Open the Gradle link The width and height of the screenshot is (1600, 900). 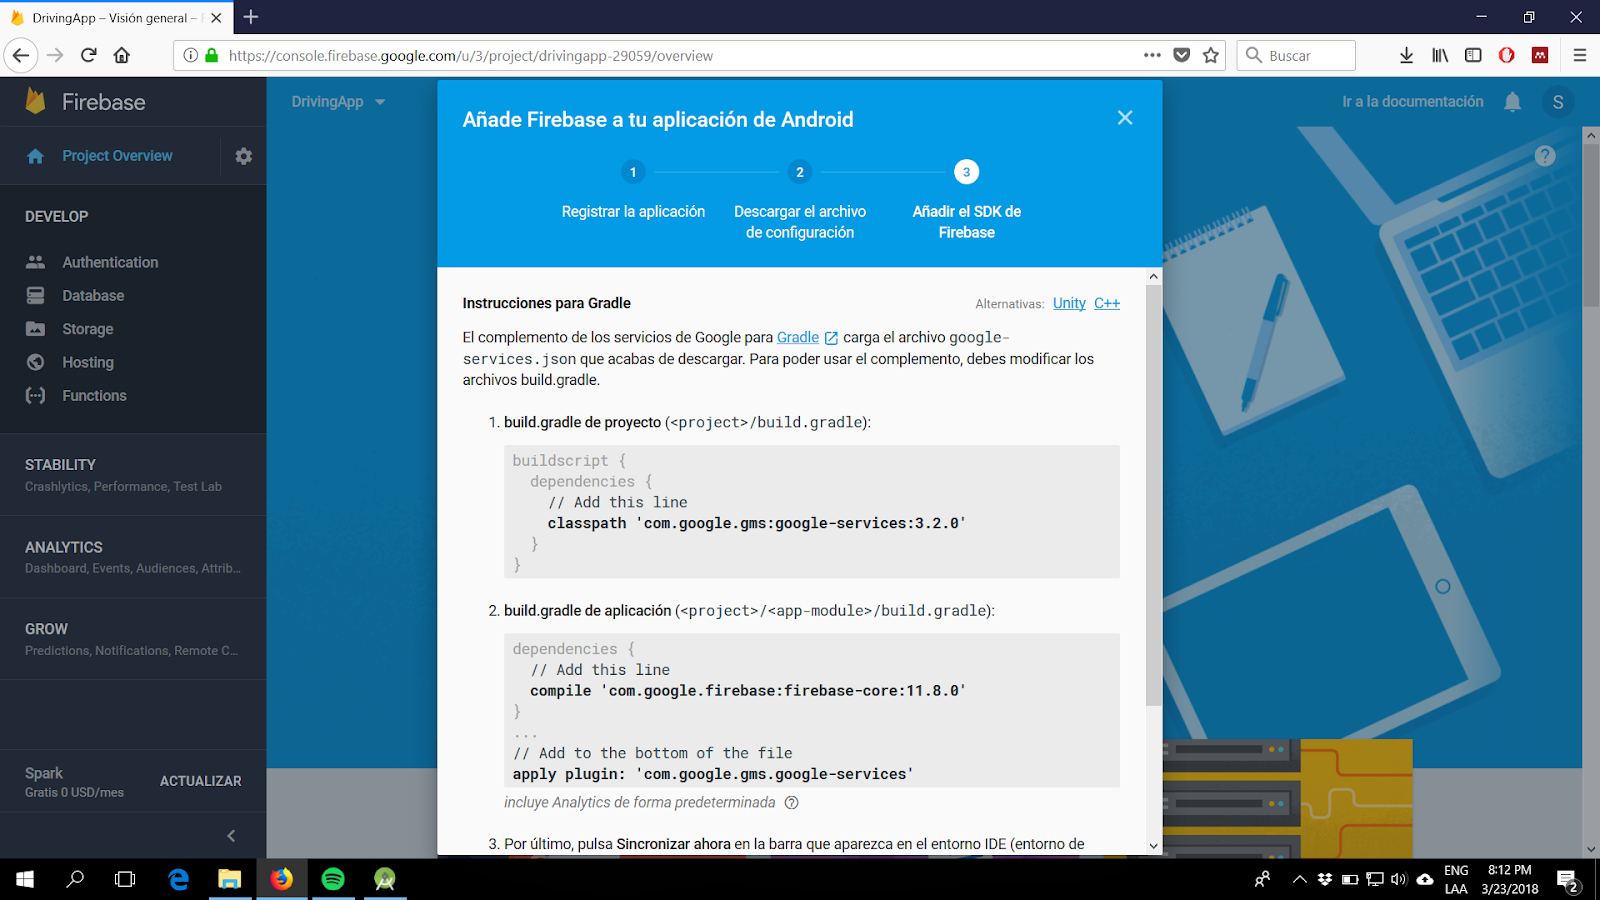798,337
